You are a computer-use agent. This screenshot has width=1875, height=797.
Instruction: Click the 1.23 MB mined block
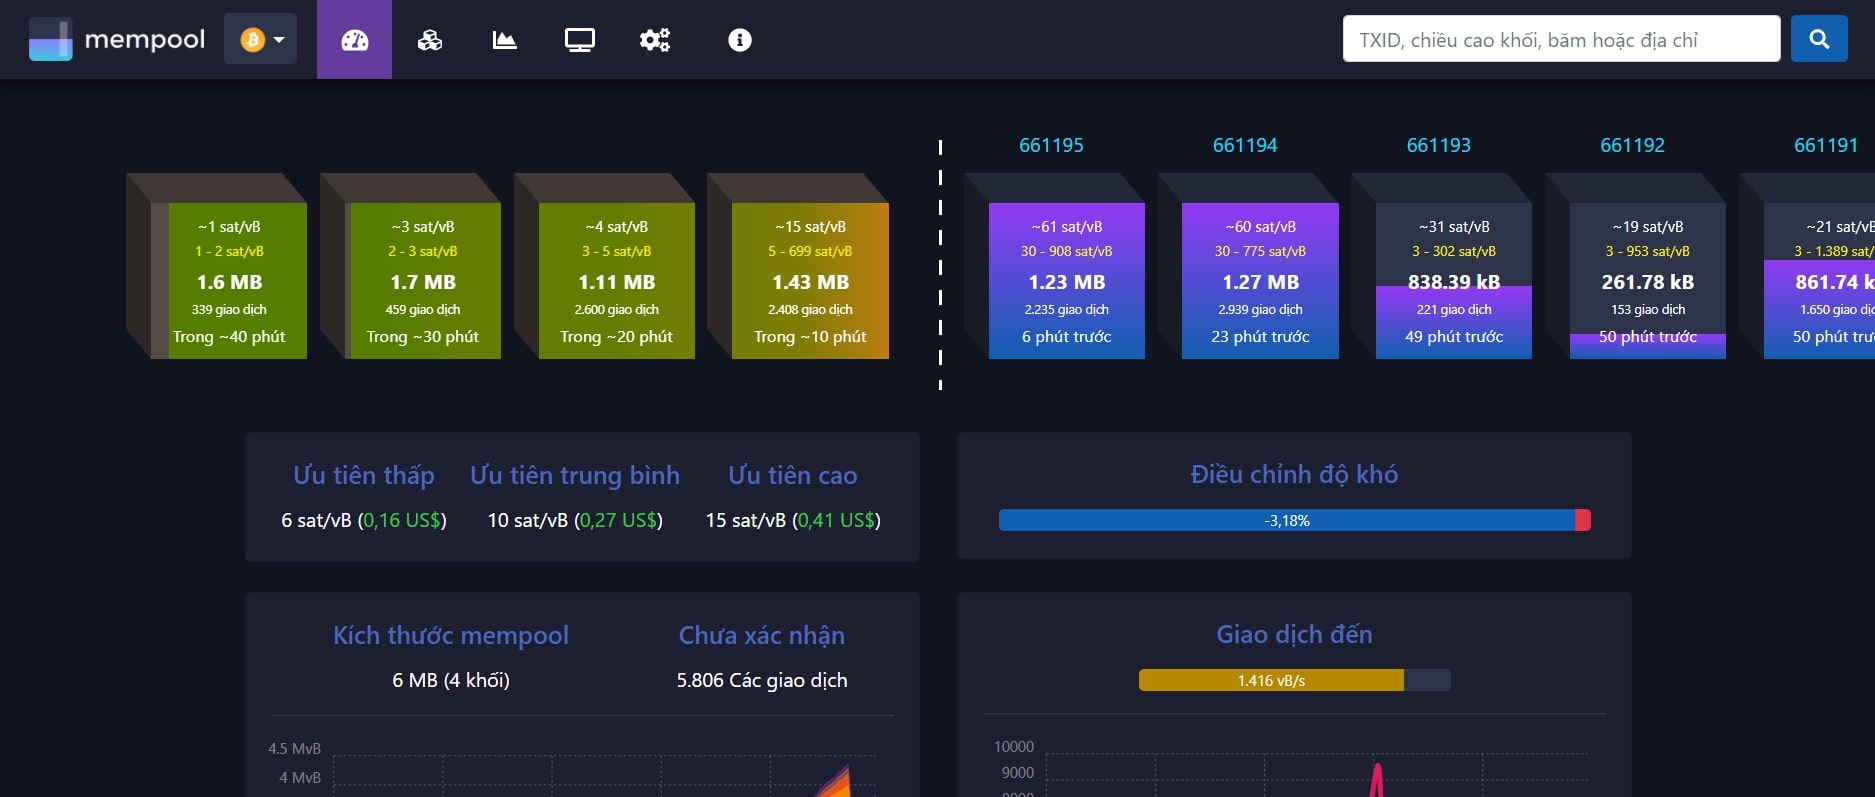point(1066,281)
